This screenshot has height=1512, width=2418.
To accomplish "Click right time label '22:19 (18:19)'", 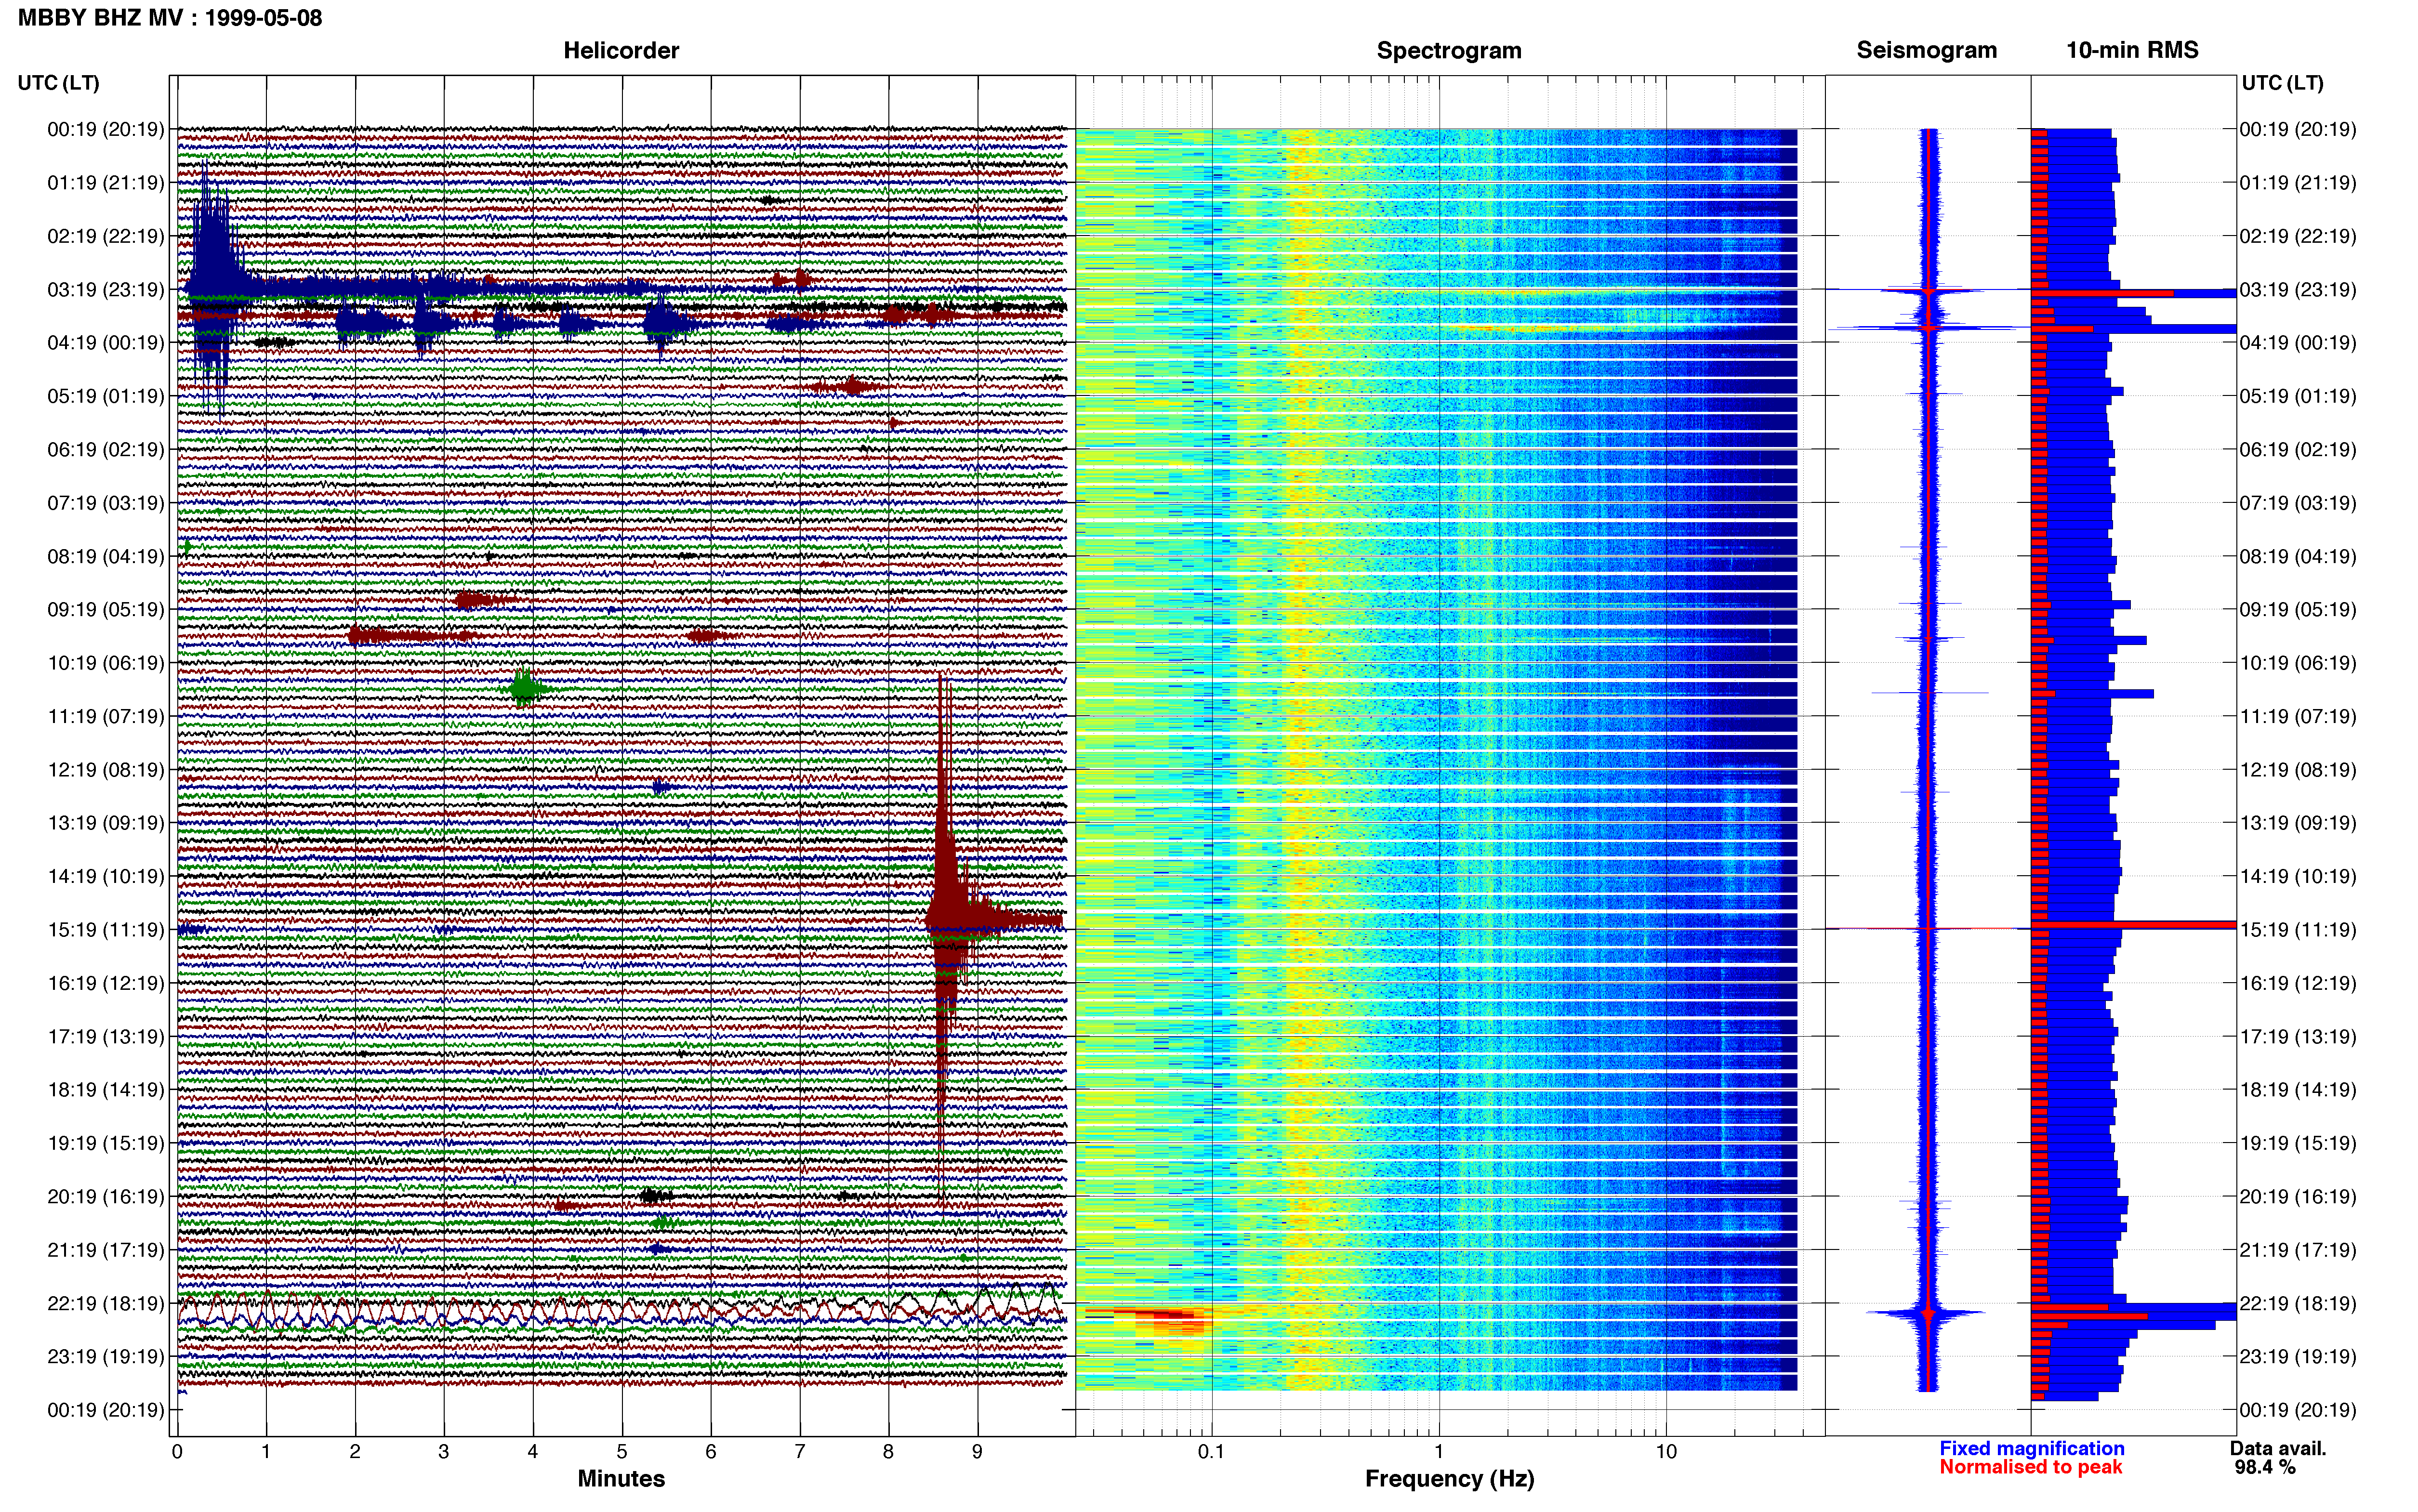I will click(2298, 1303).
